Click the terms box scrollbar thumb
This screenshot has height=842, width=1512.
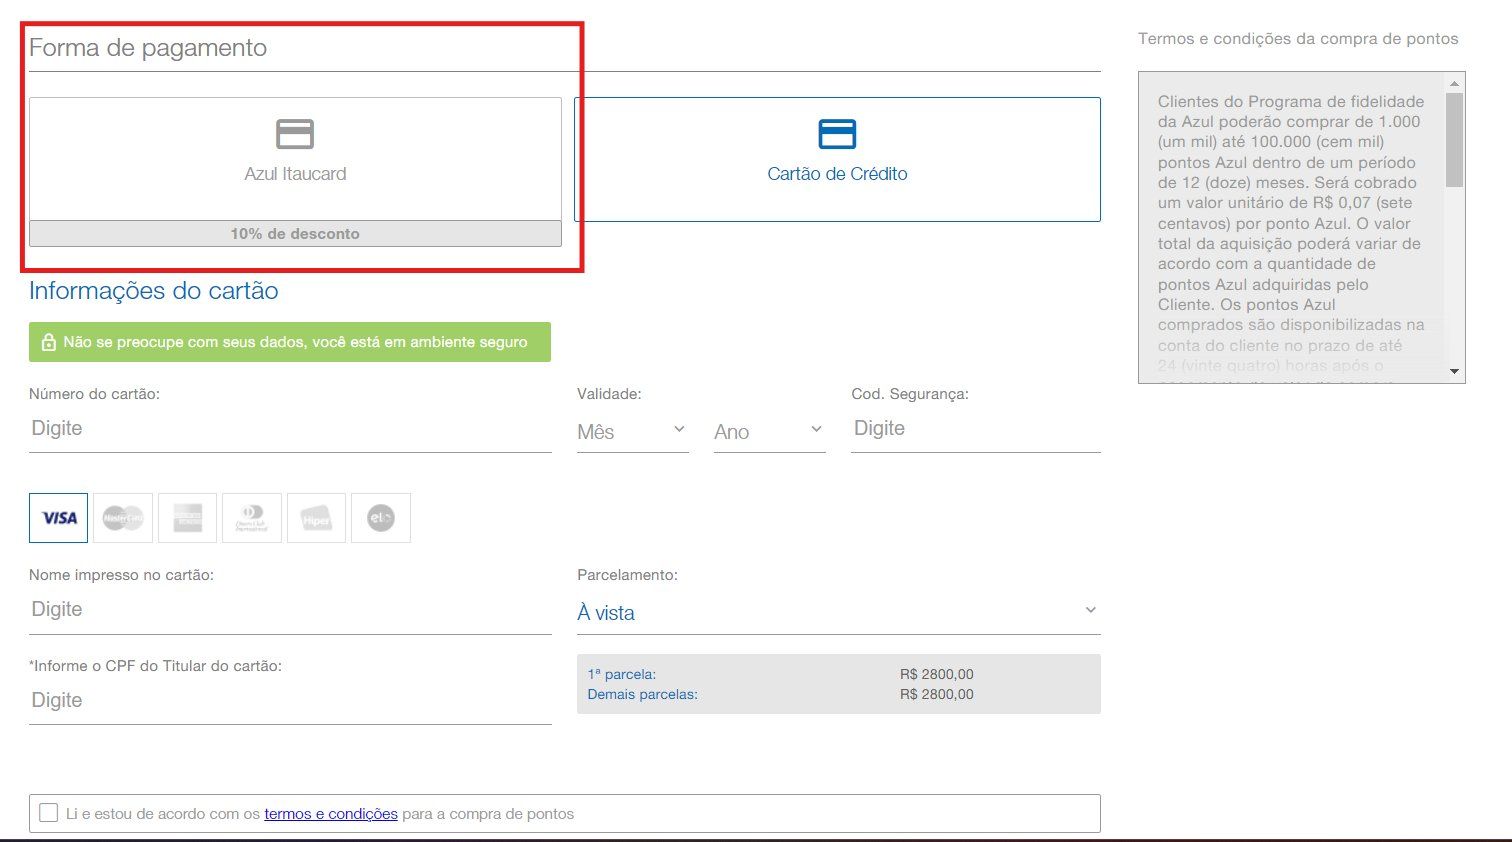[x=1455, y=140]
